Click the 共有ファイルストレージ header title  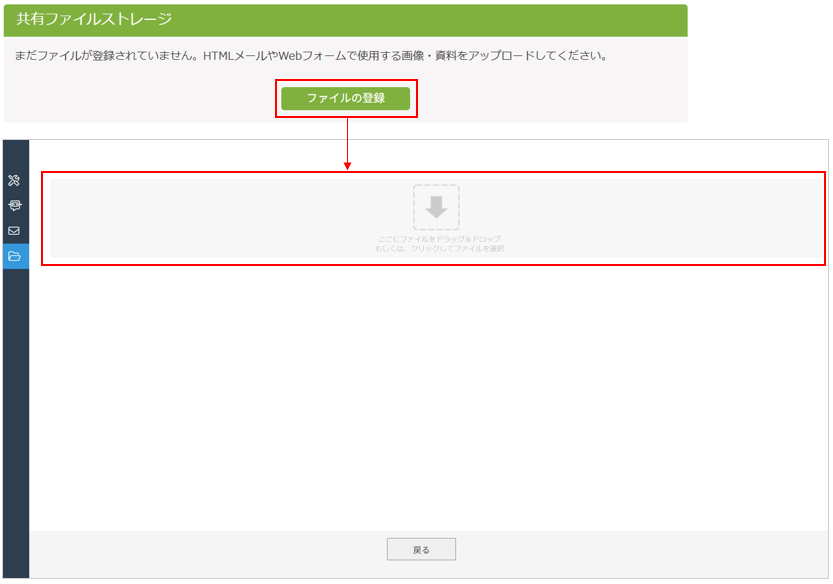tap(94, 20)
